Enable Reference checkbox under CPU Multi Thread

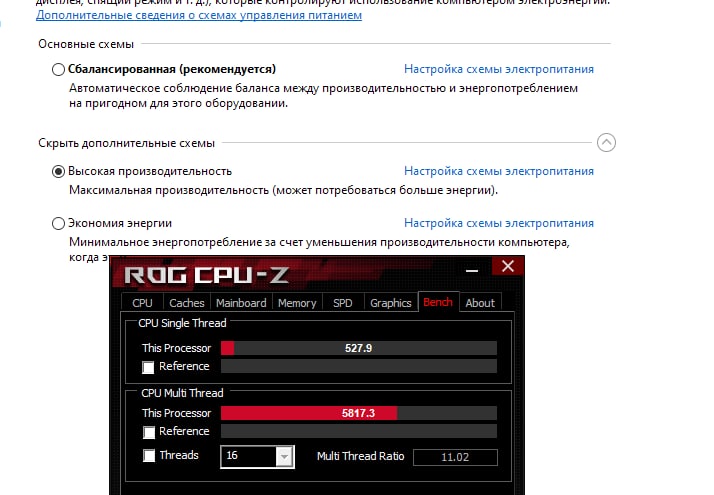coord(149,432)
